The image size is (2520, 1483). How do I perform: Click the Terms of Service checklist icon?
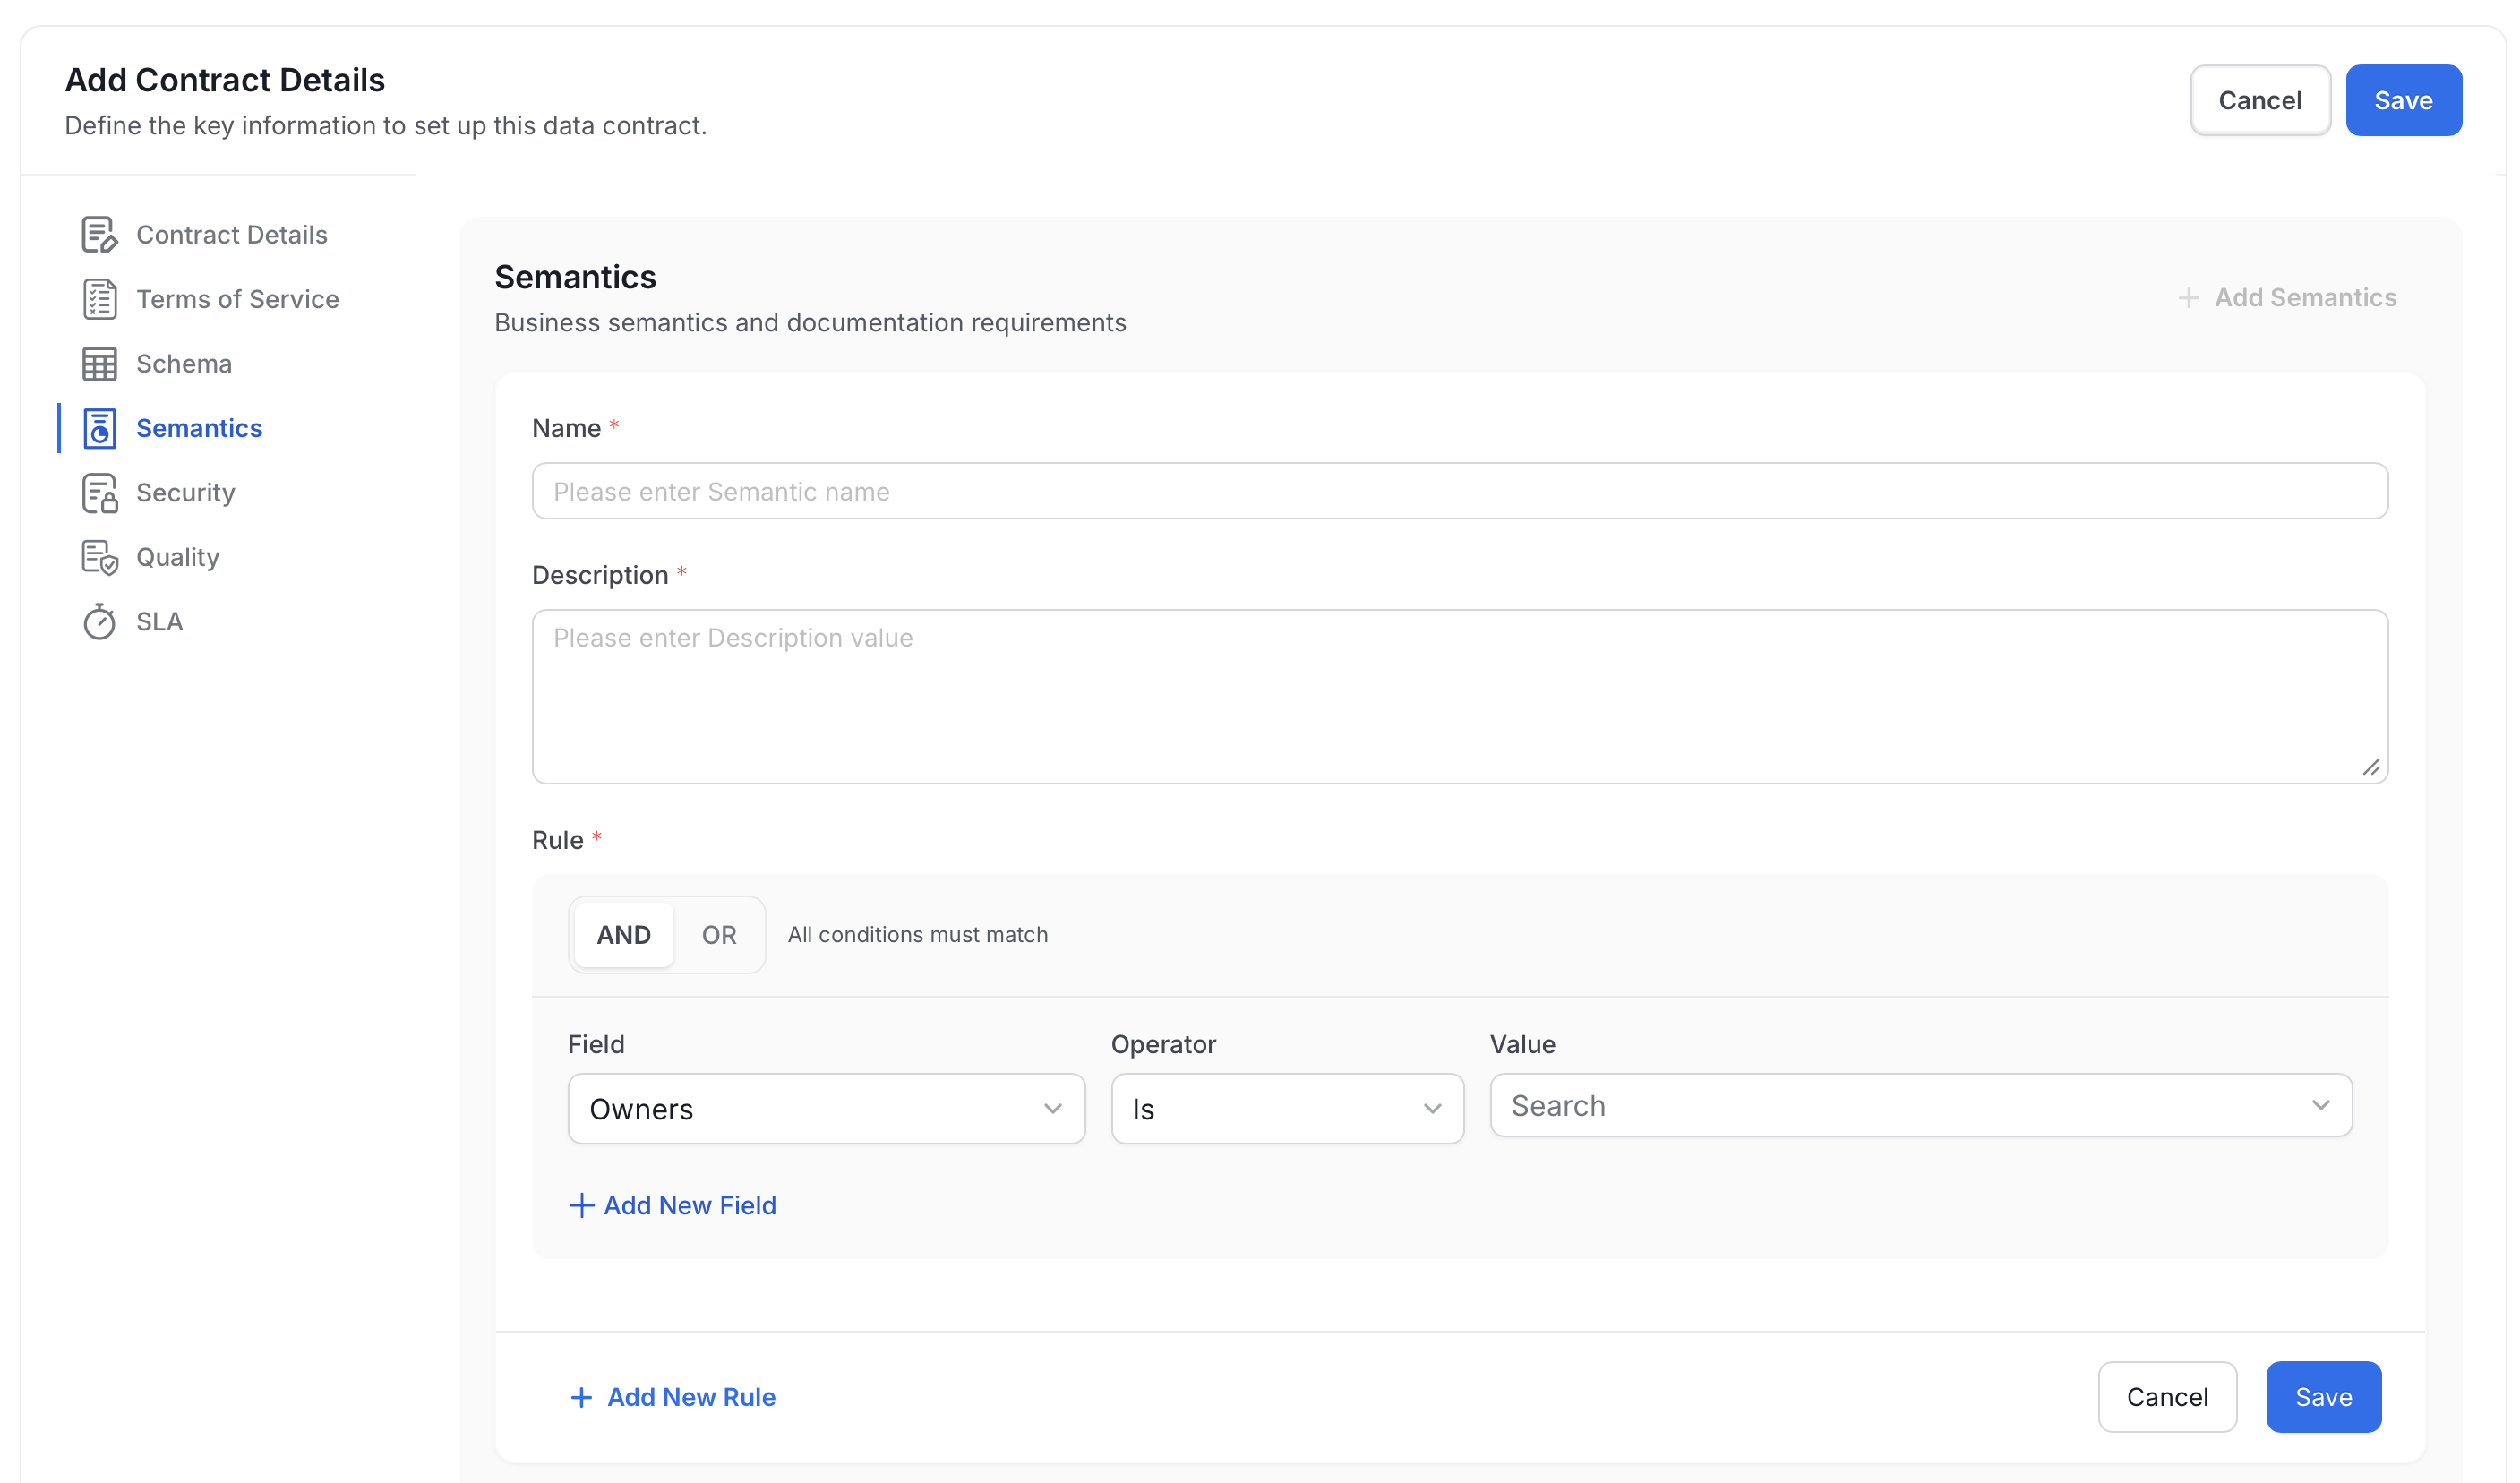coord(99,299)
